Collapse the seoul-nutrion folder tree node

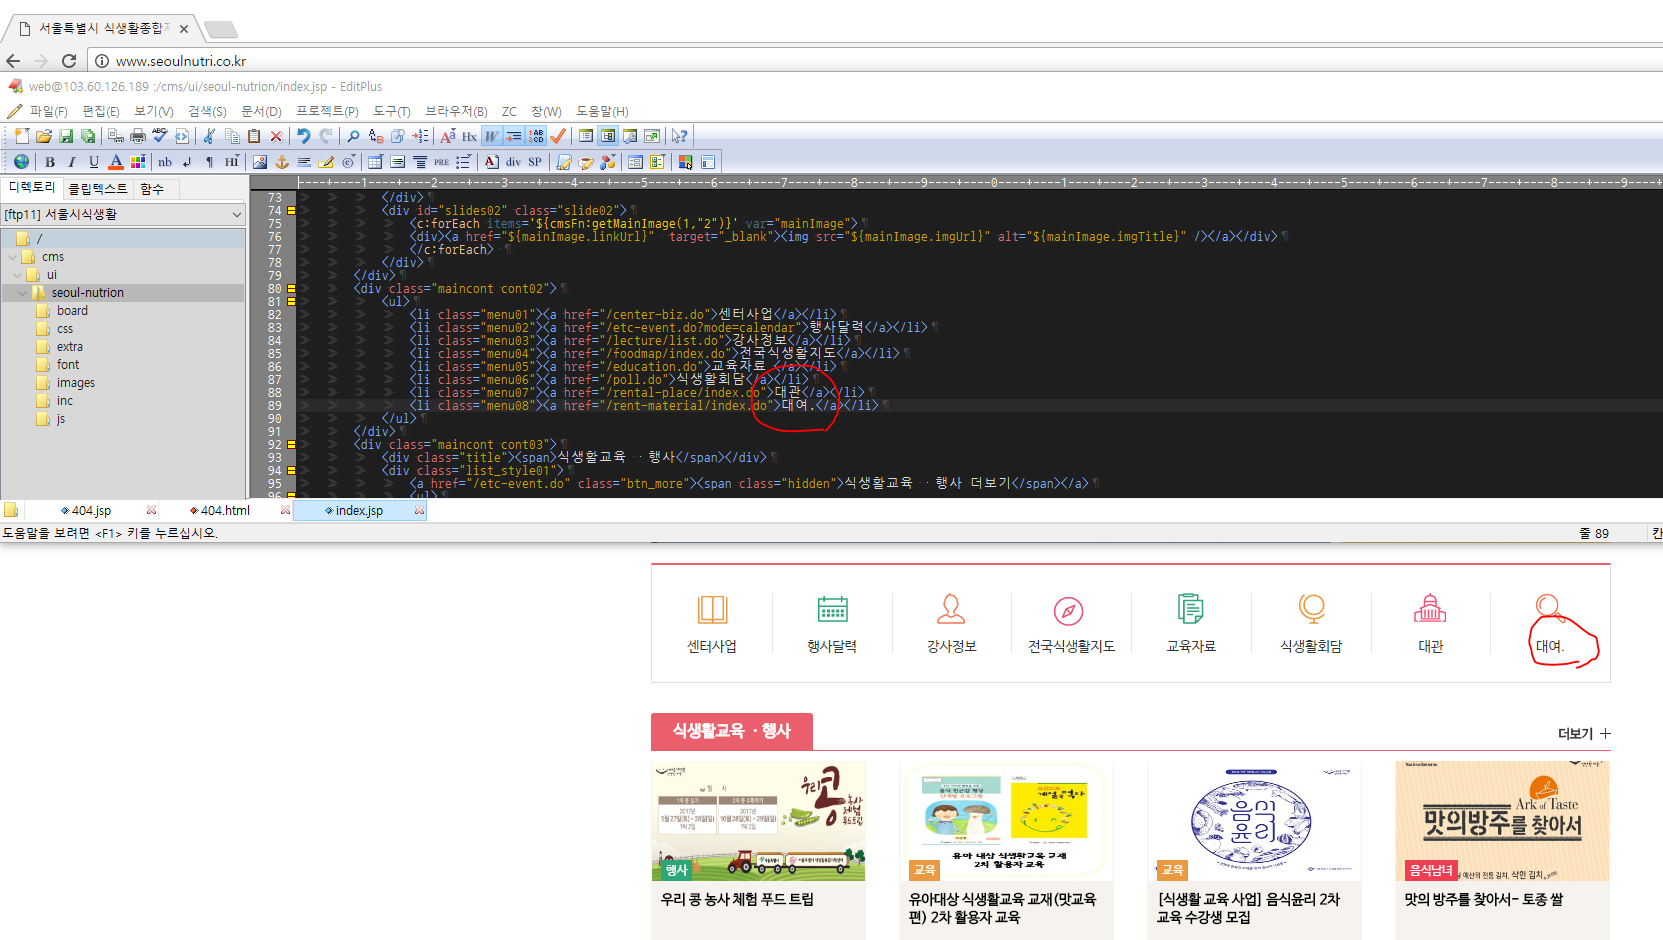tap(22, 293)
